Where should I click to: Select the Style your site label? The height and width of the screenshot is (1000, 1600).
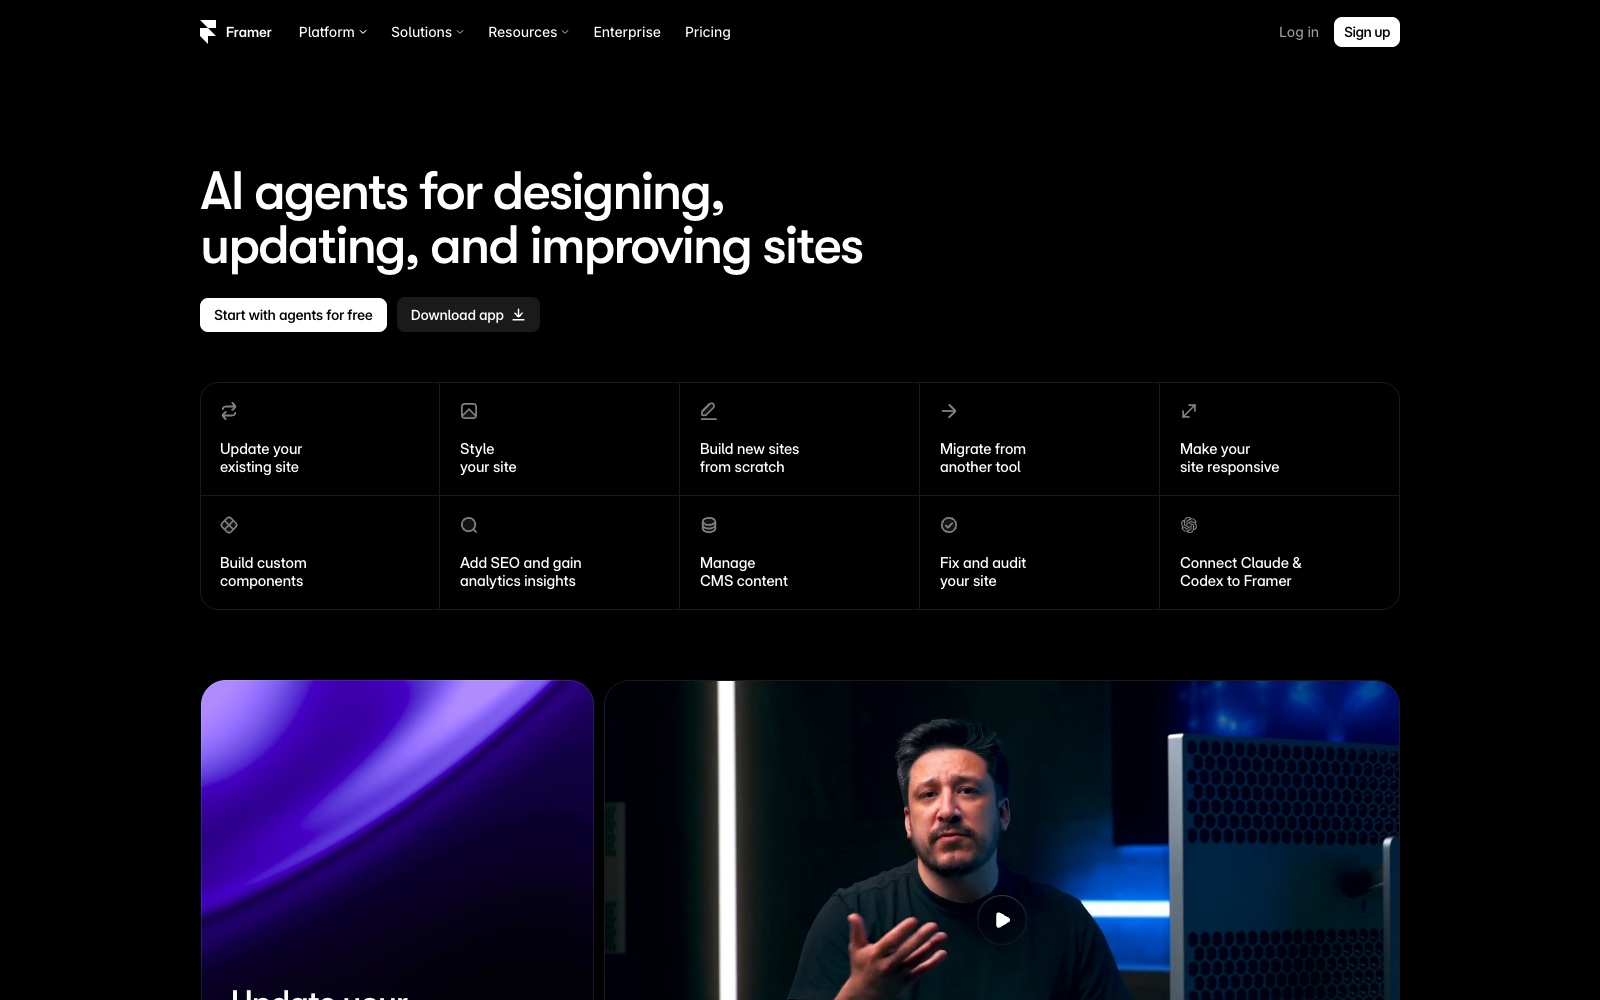(x=488, y=458)
